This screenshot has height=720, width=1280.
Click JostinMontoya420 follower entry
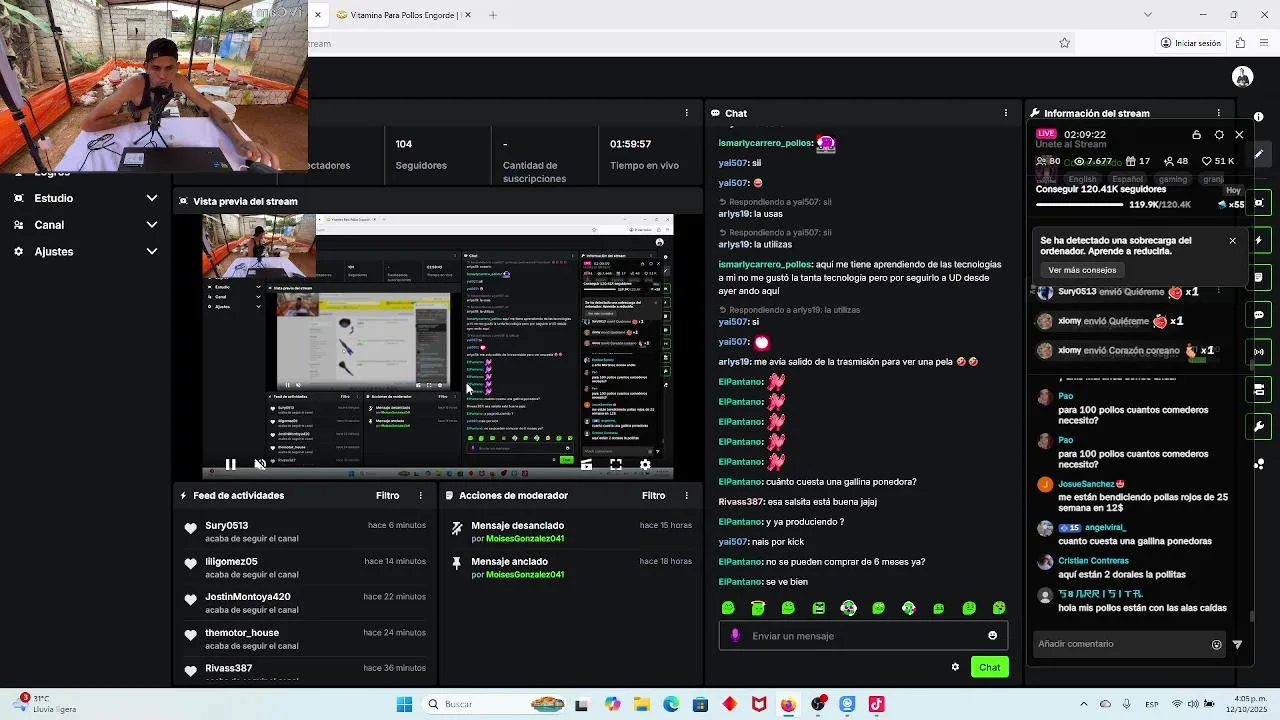247,597
